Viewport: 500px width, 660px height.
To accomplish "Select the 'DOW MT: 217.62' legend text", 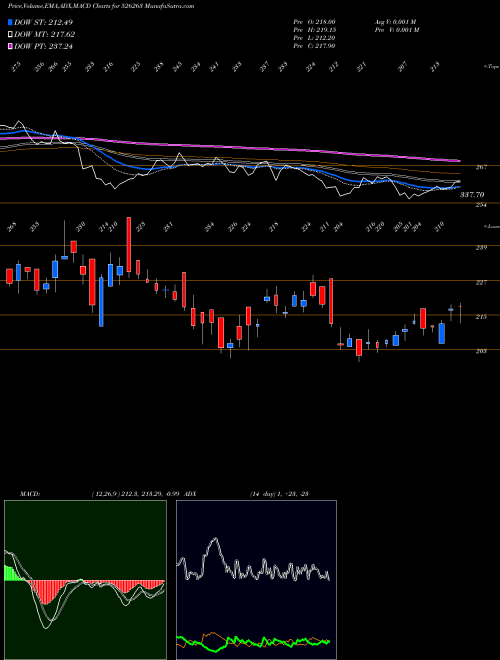I will click(45, 35).
